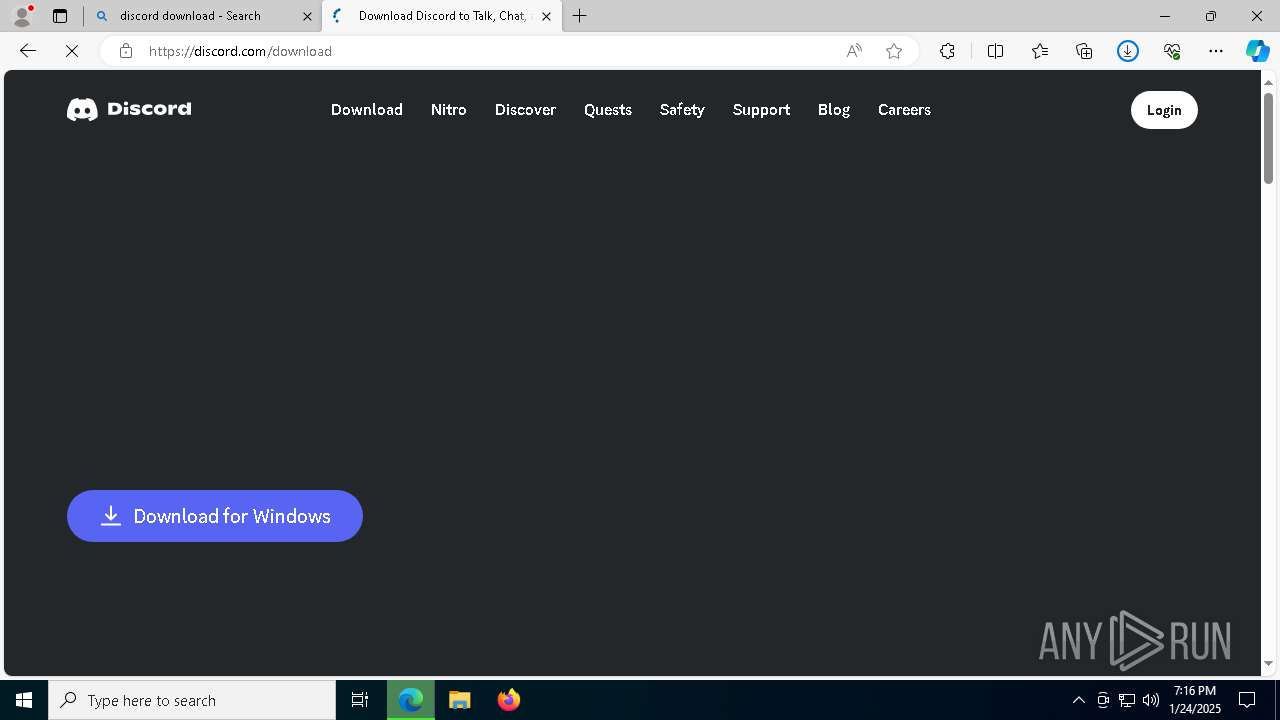Go to the Careers page

904,110
